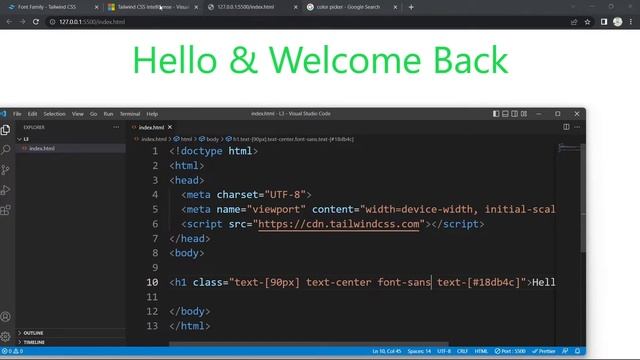Open the cdn.tailwindcss.com link in code
The width and height of the screenshot is (640, 360).
click(339, 224)
